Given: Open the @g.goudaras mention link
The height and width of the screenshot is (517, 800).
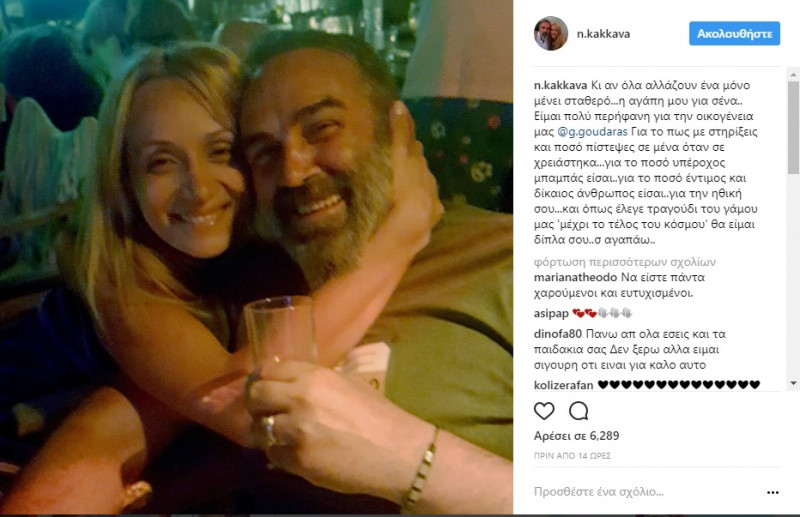Looking at the screenshot, I should (592, 132).
